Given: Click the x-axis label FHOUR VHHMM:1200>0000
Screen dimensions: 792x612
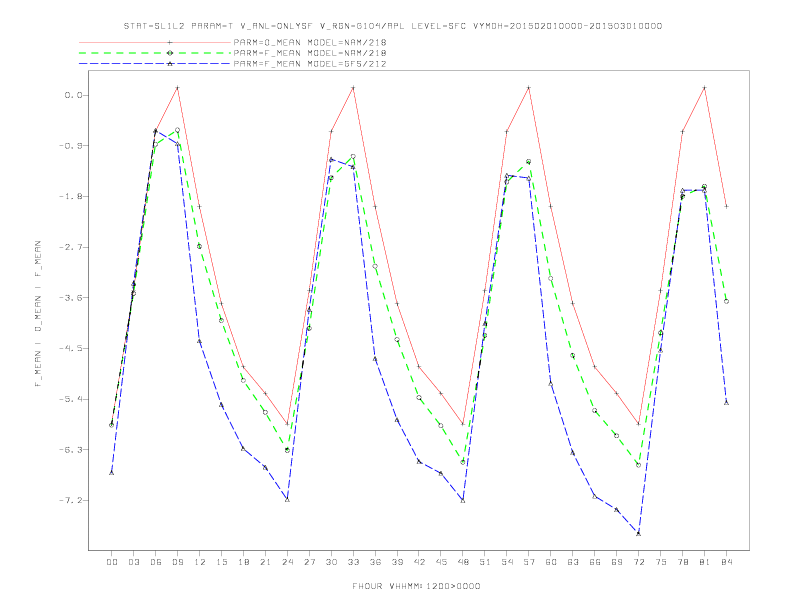Looking at the screenshot, I should (x=416, y=586).
